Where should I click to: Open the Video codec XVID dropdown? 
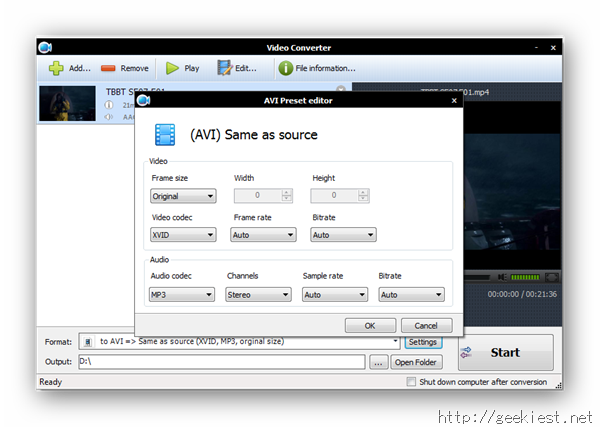[x=183, y=235]
